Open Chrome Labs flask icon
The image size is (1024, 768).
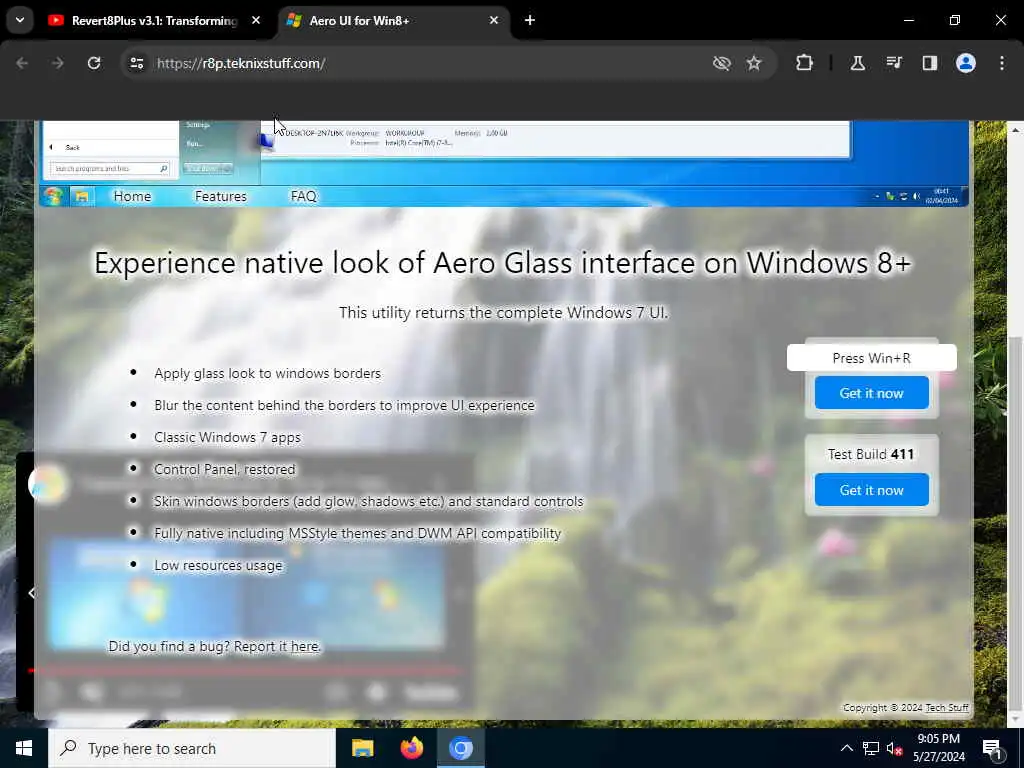(857, 63)
